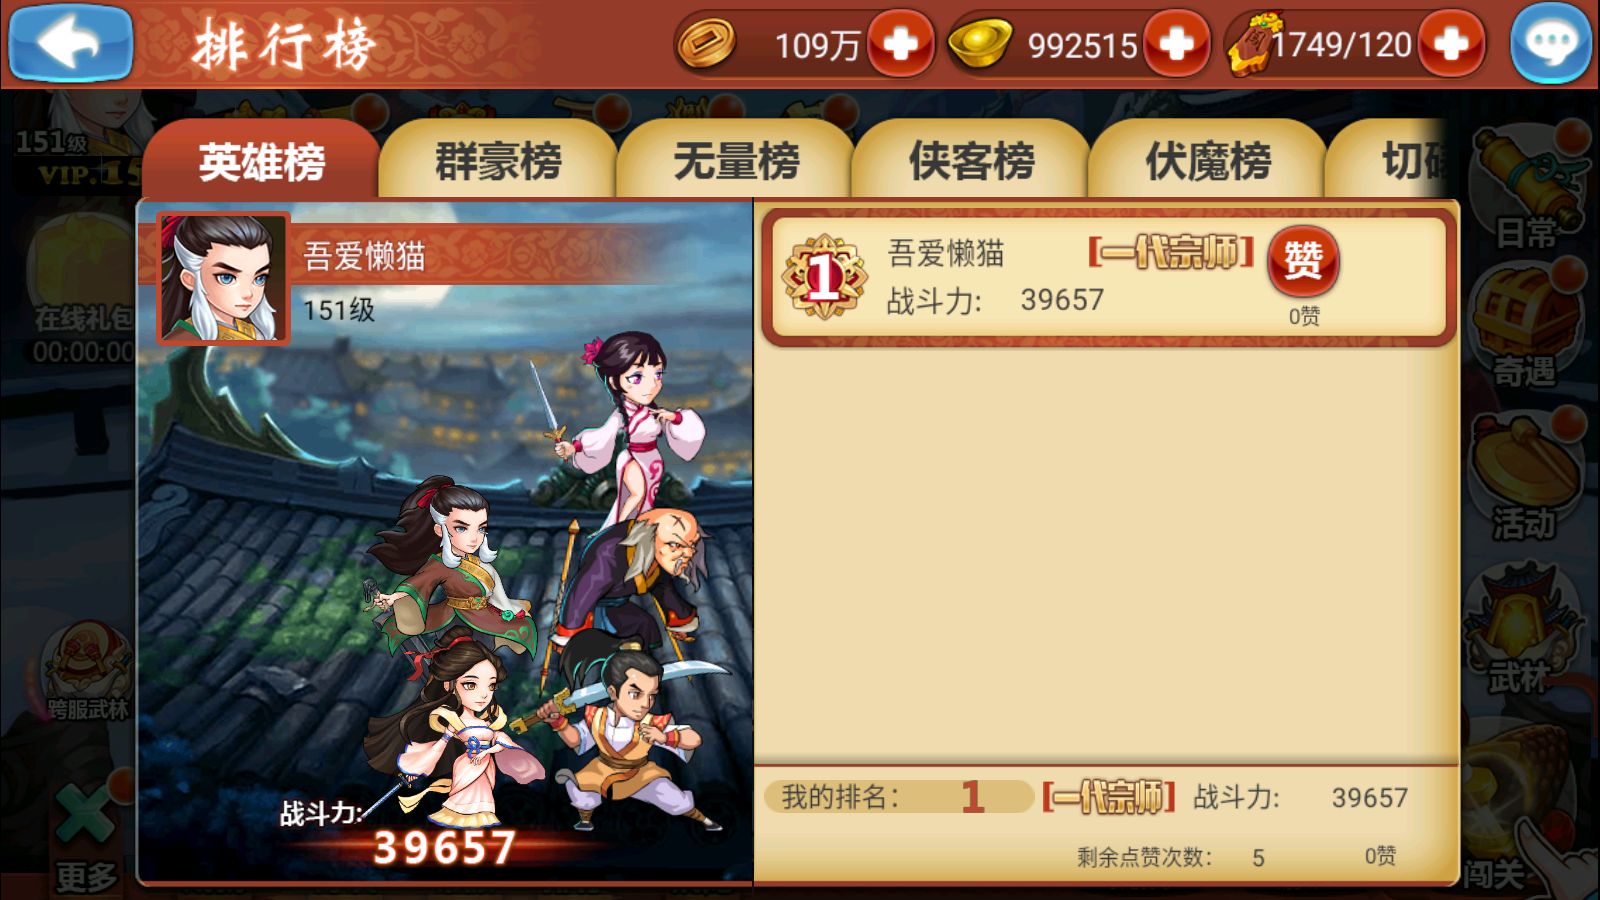Open the 日常 daily scroll icon
The width and height of the screenshot is (1600, 900).
[1525, 190]
